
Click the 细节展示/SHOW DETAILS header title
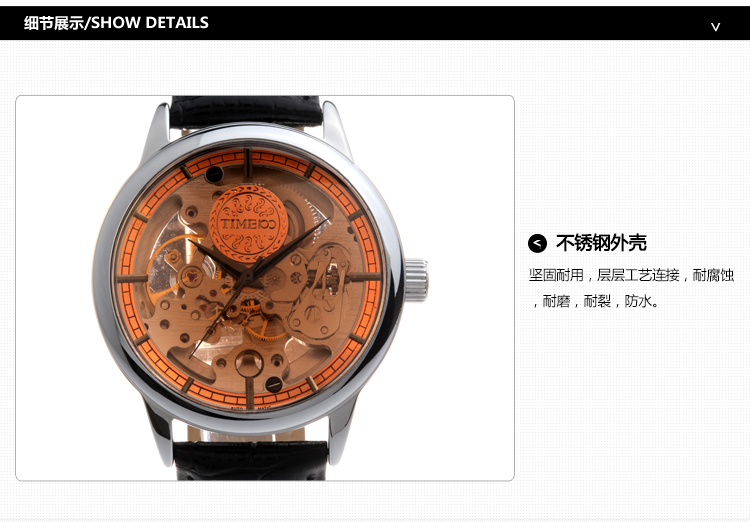(116, 22)
